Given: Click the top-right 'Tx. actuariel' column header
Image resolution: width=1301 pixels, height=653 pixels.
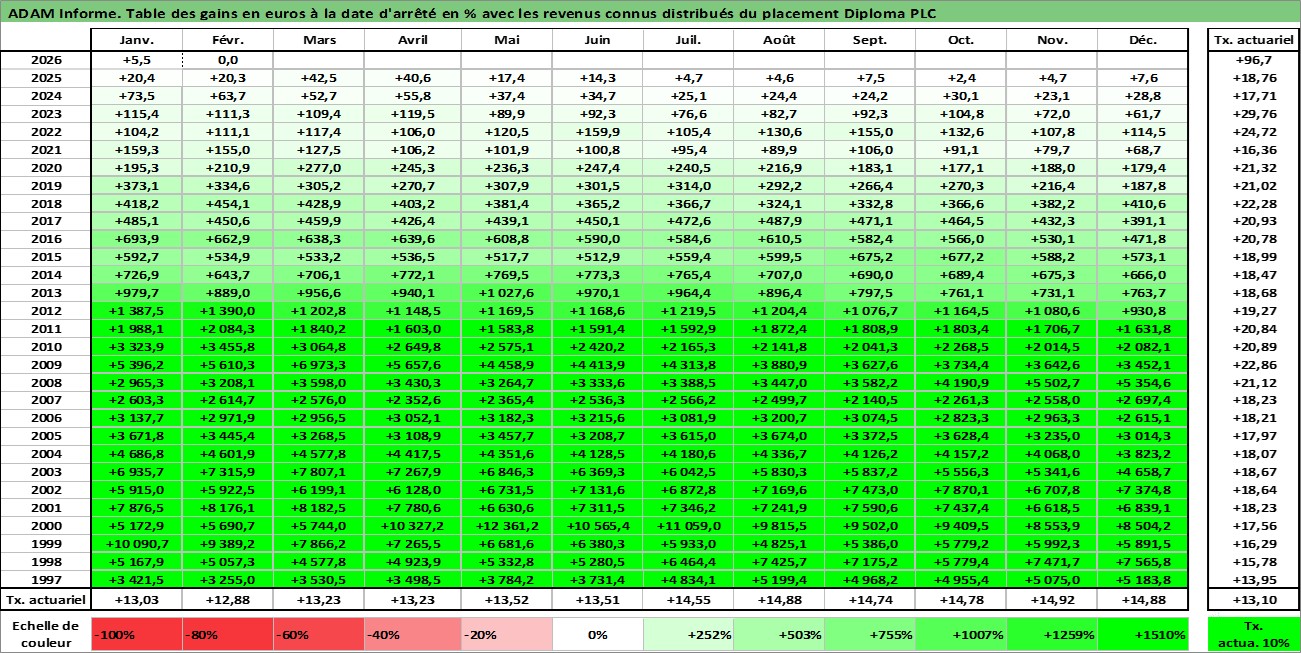Looking at the screenshot, I should (1254, 40).
